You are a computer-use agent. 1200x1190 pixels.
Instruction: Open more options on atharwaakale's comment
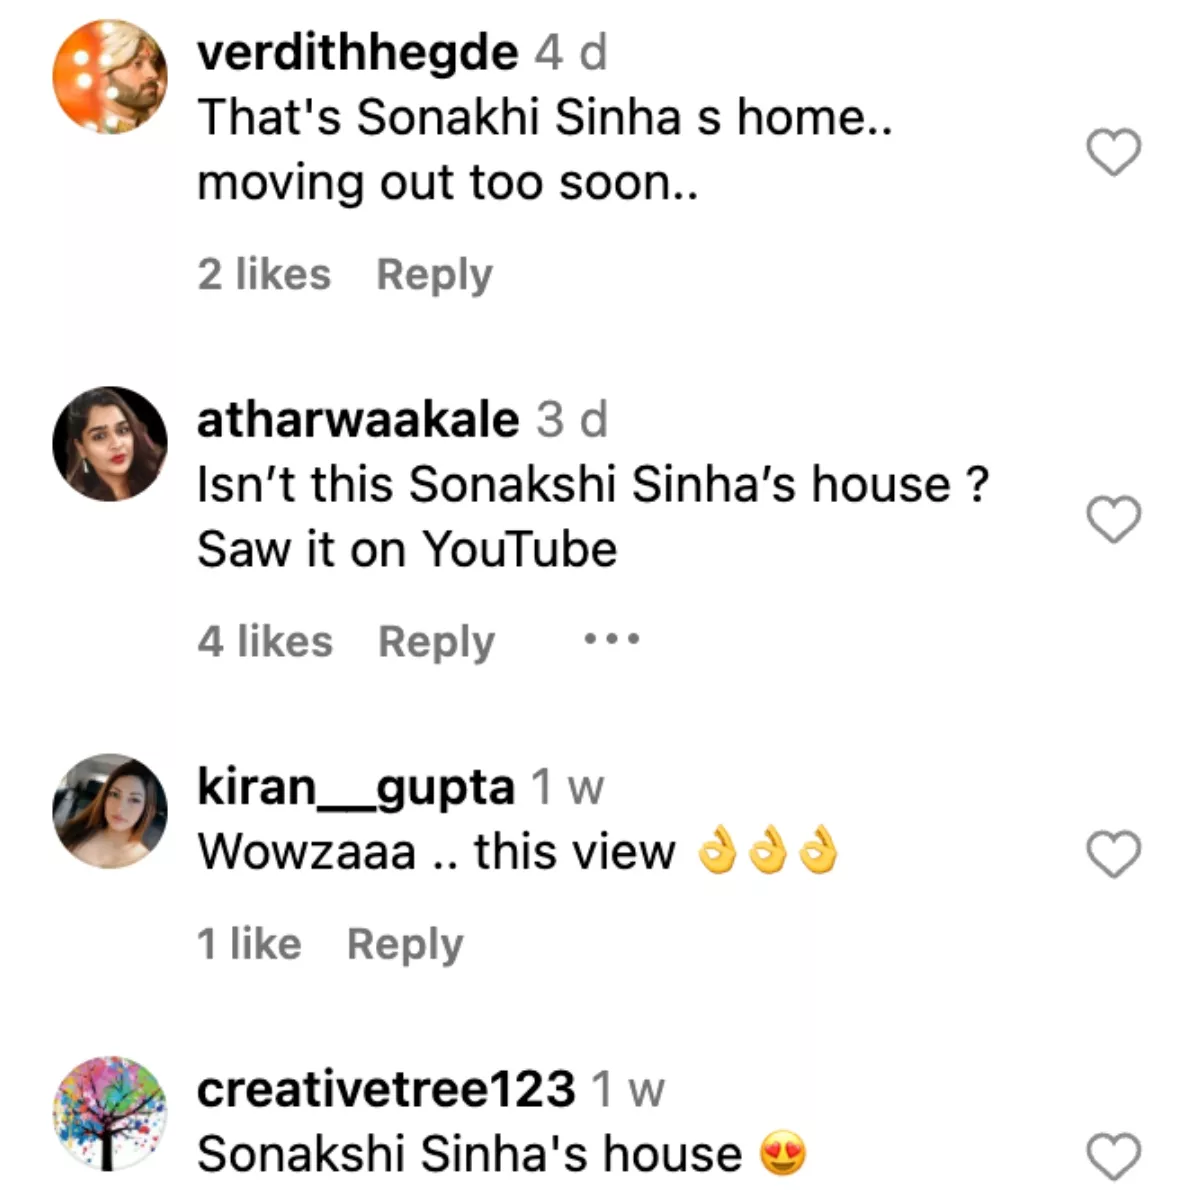(612, 639)
